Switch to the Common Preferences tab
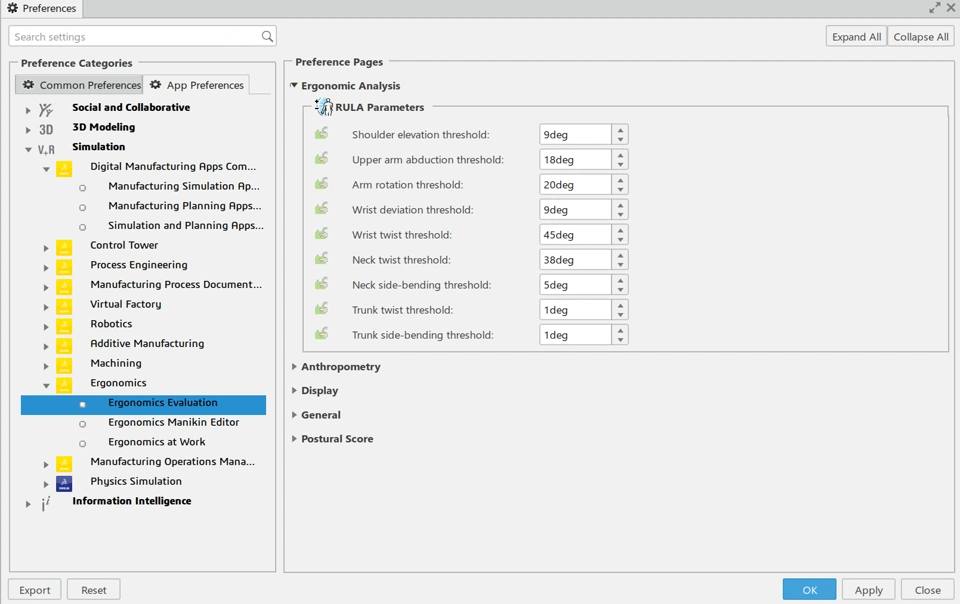The image size is (960, 604). (80, 85)
